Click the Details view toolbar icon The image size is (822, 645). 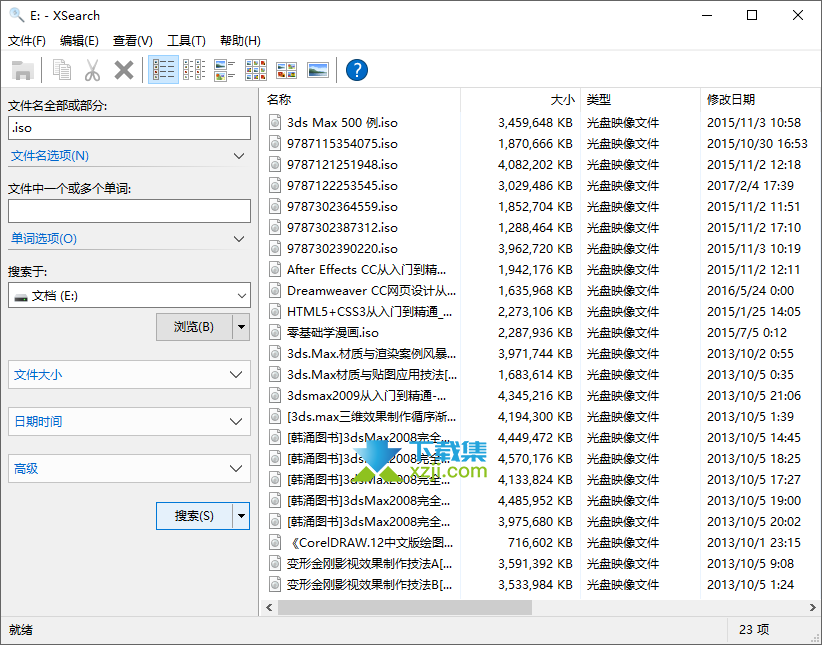163,70
